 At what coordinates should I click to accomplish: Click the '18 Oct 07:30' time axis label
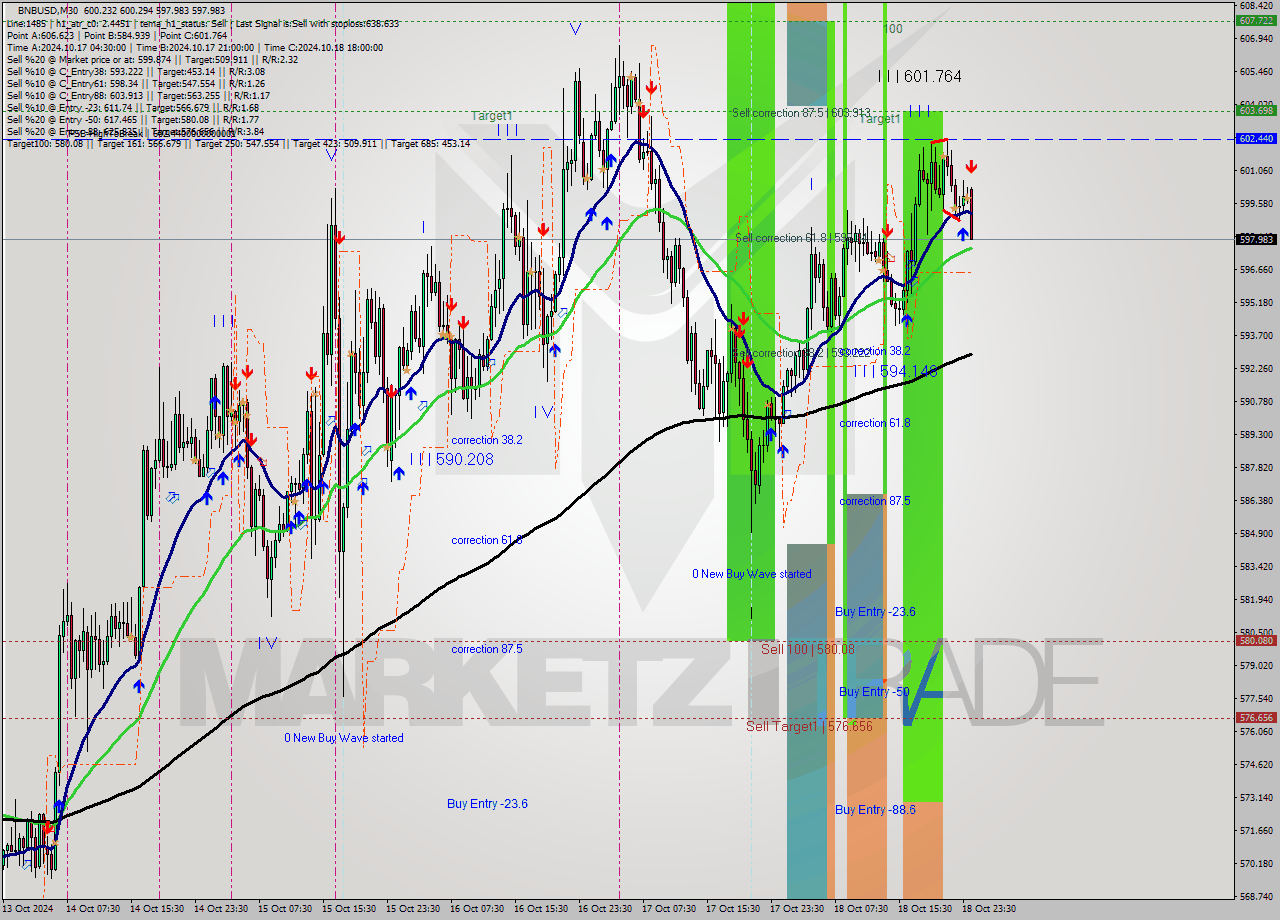coord(860,909)
